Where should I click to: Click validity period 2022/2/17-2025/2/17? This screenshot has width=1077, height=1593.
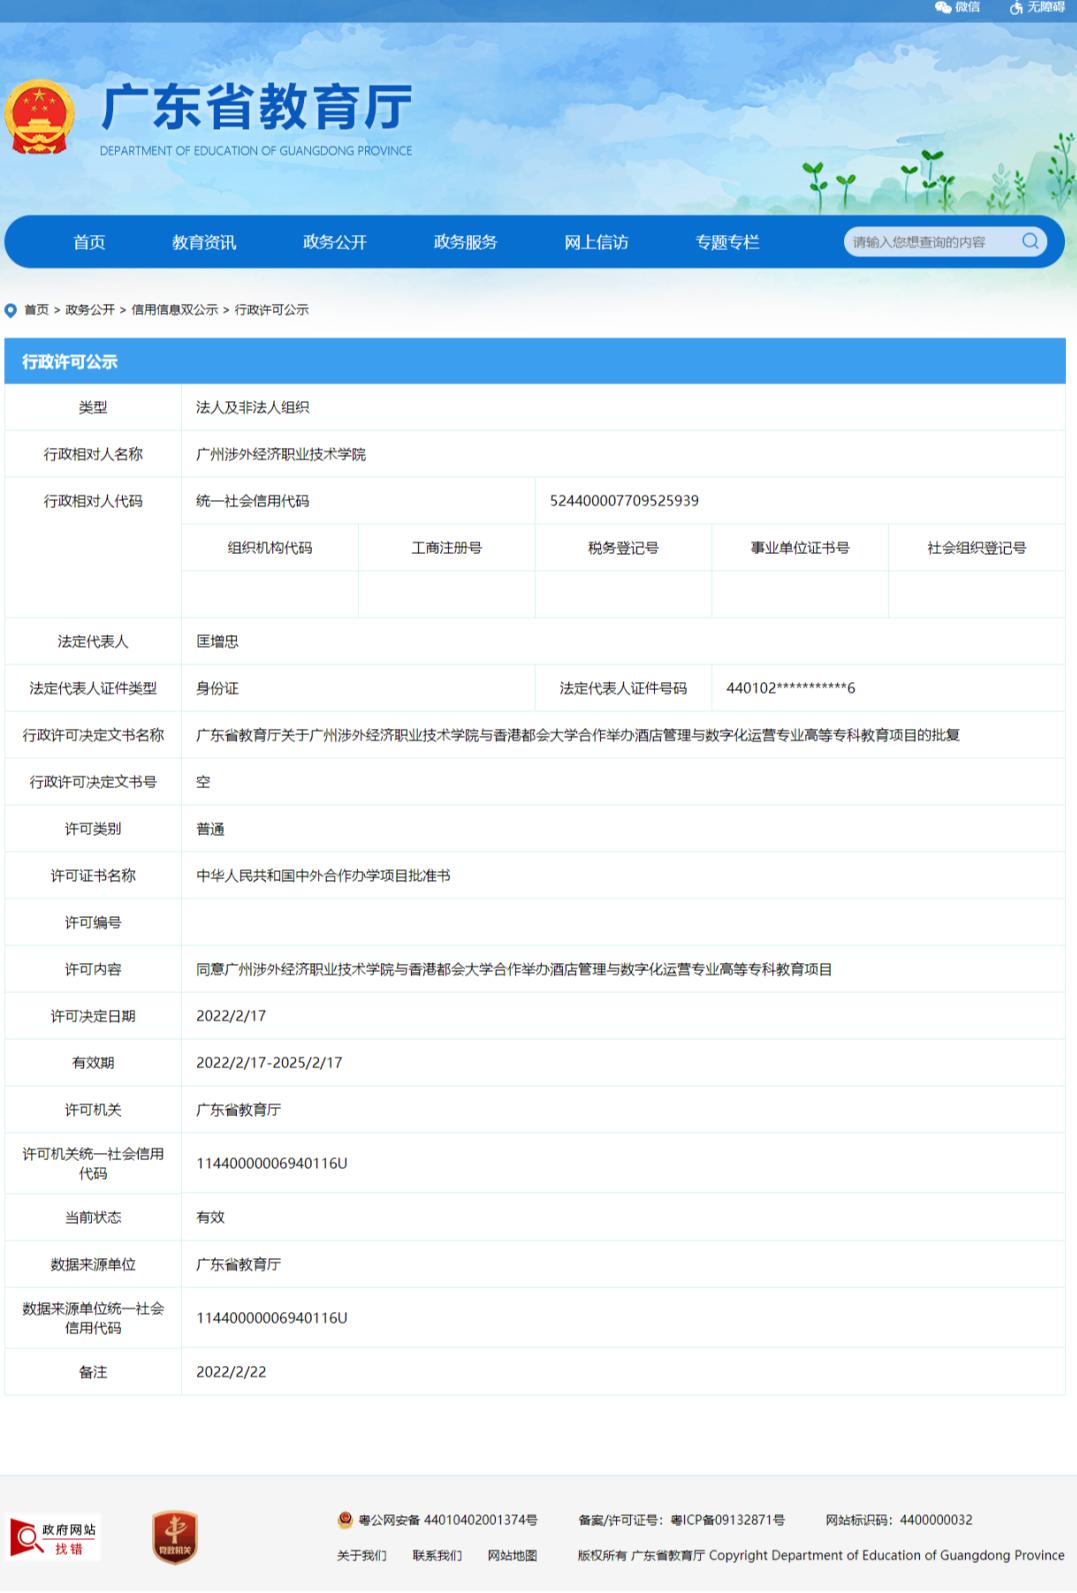pyautogui.click(x=269, y=1063)
